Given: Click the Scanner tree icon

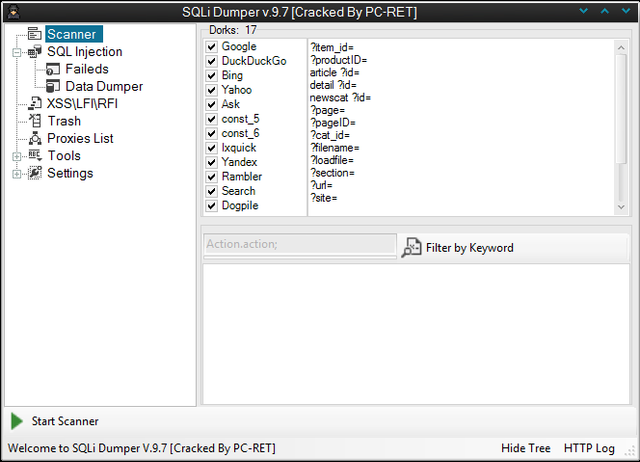Looking at the screenshot, I should pyautogui.click(x=35, y=34).
